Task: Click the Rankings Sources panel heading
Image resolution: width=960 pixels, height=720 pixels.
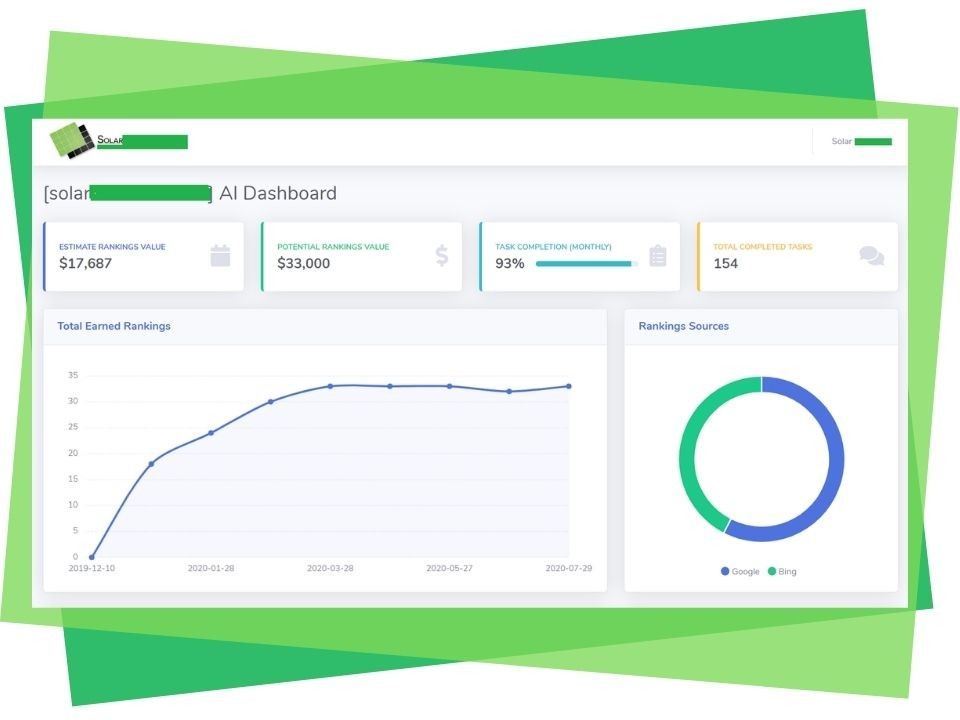Action: coord(683,326)
